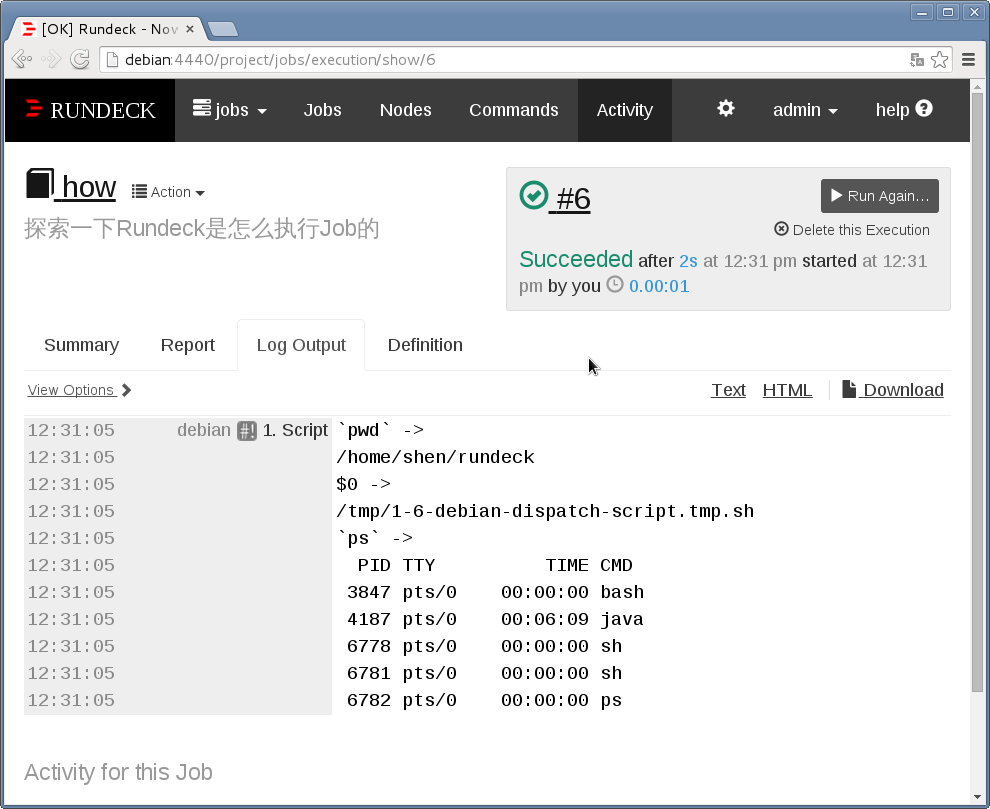Click the 6781 sh process line

coord(484,673)
